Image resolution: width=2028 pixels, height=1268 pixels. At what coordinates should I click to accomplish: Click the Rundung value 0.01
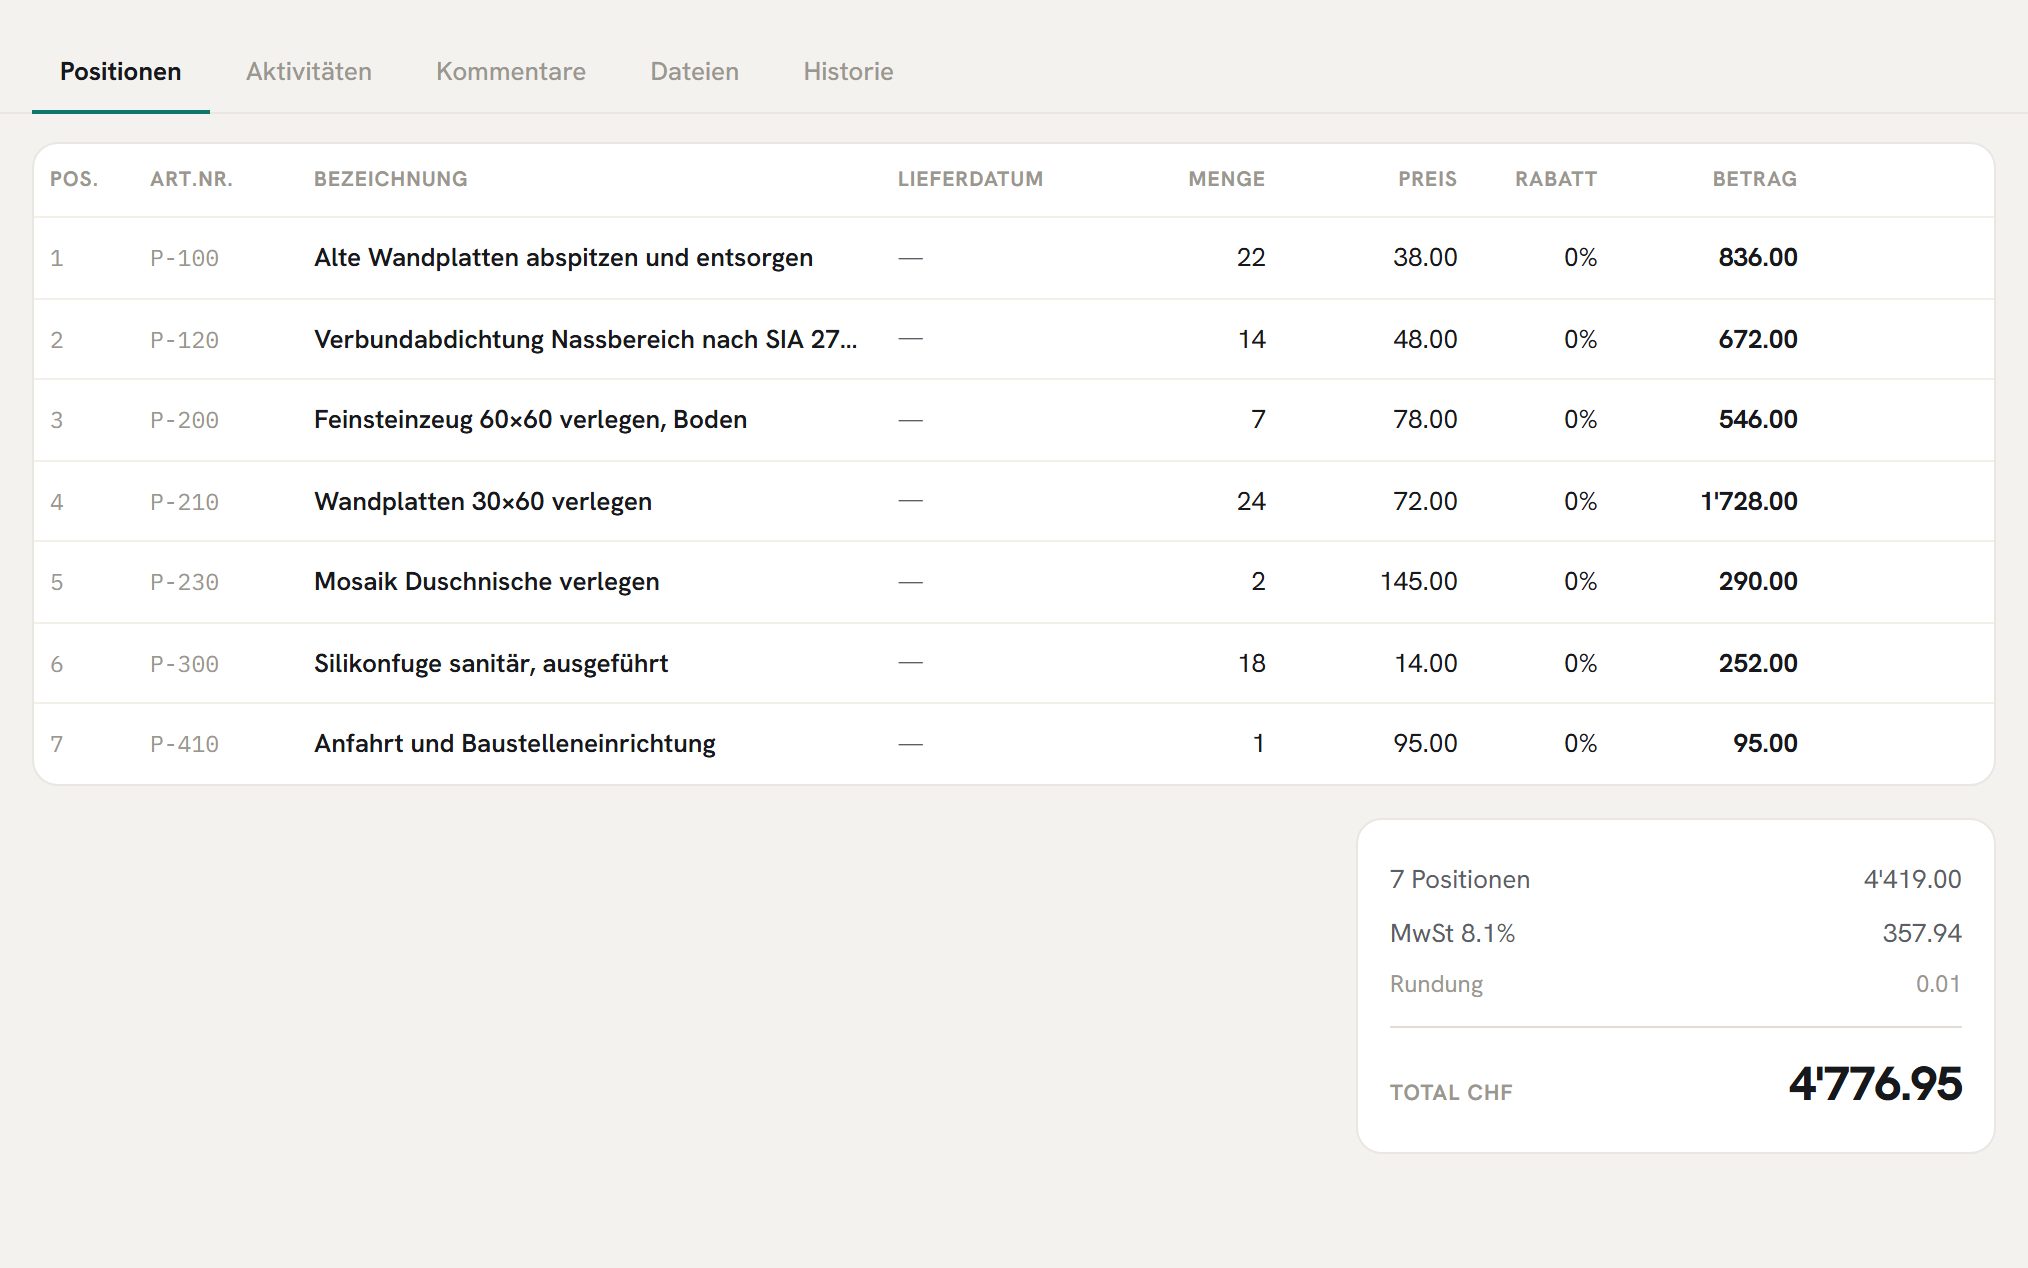tap(1938, 984)
